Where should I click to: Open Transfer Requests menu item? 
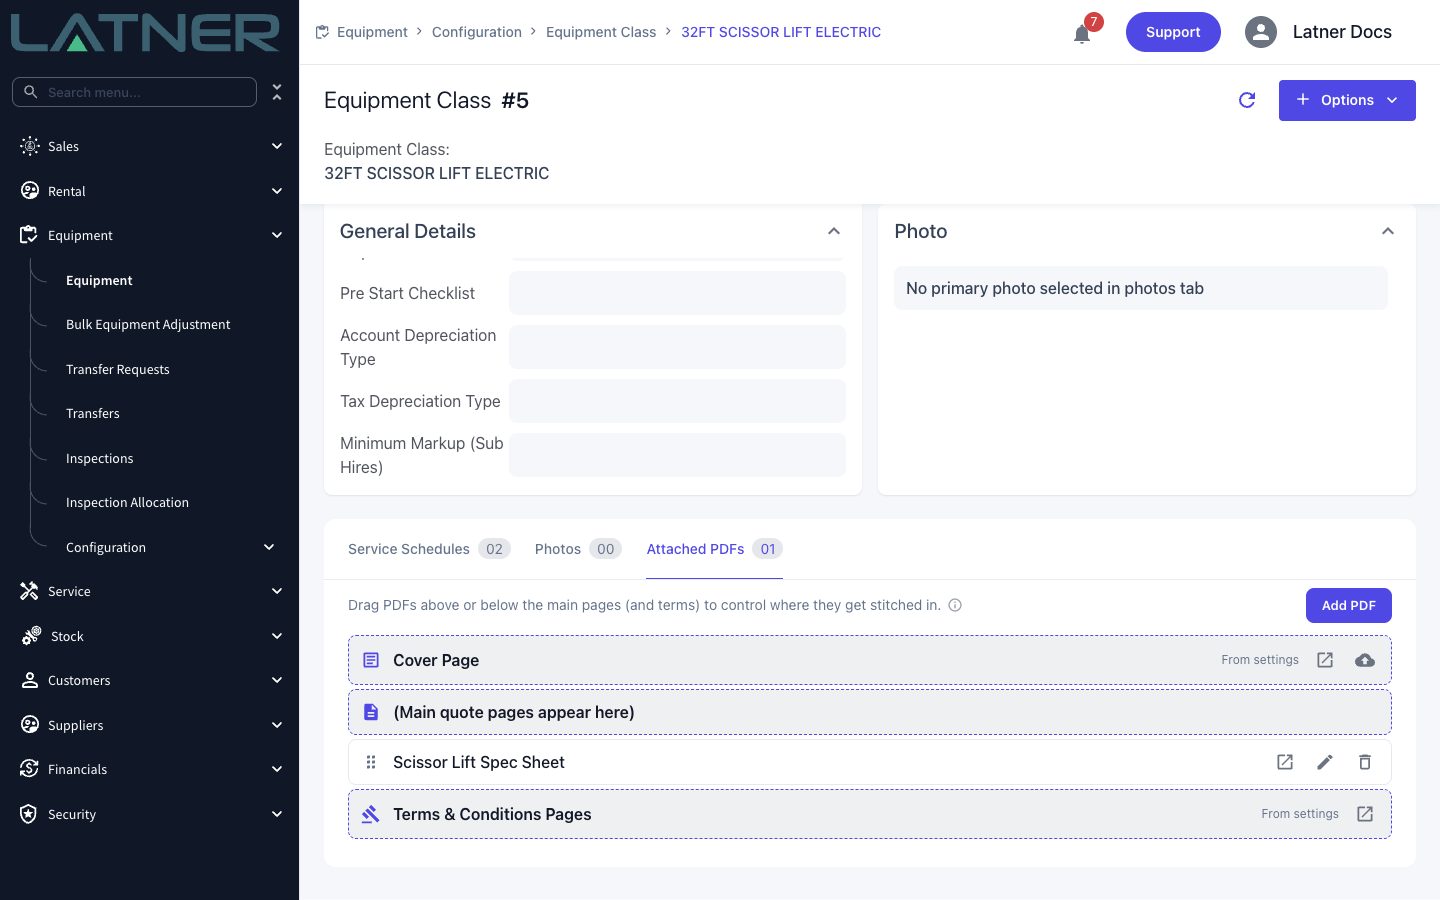[x=118, y=369]
